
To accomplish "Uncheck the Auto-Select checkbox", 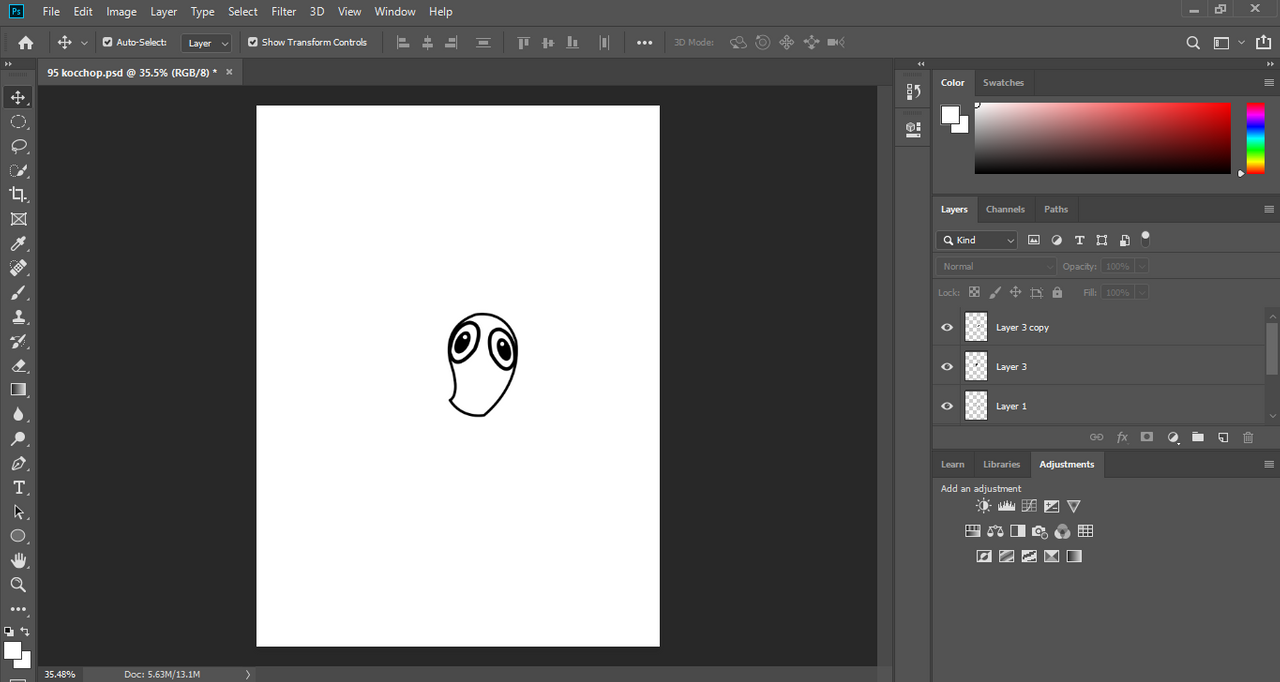I will [x=108, y=42].
